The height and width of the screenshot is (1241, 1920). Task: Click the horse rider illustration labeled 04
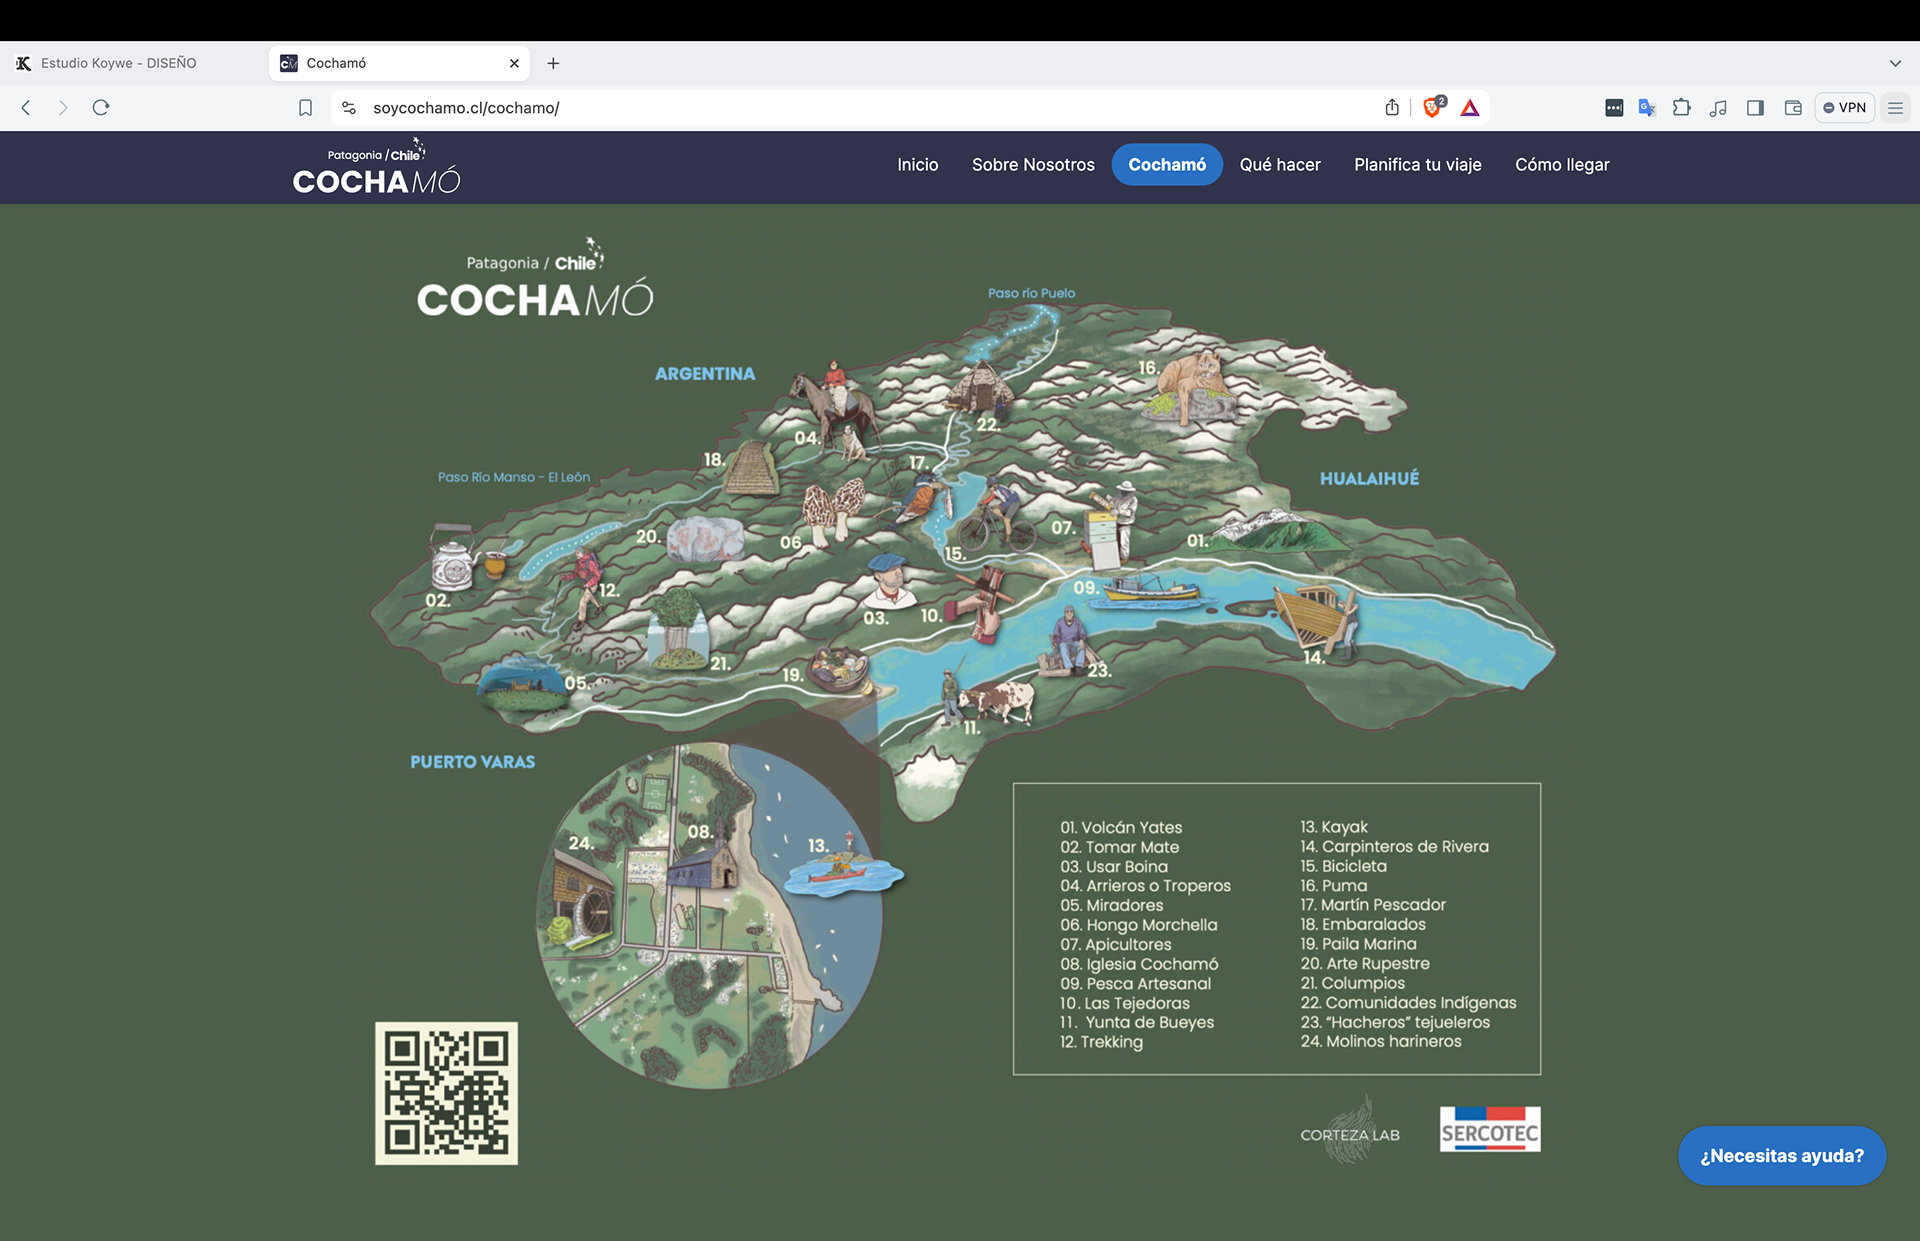point(836,404)
